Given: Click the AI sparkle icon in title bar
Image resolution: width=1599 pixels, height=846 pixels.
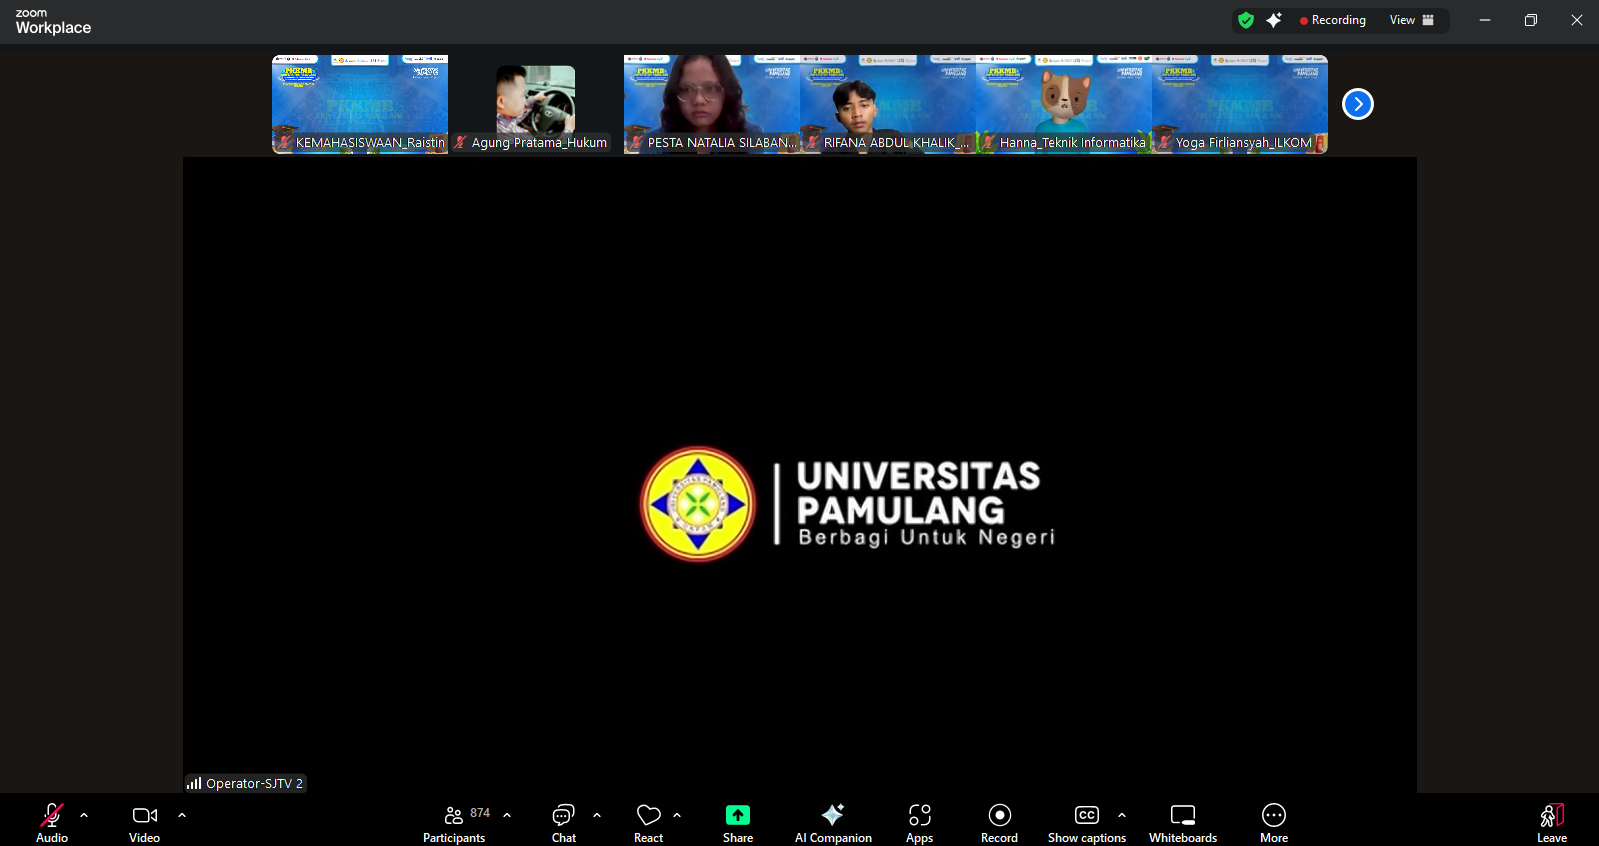Looking at the screenshot, I should click(1274, 20).
